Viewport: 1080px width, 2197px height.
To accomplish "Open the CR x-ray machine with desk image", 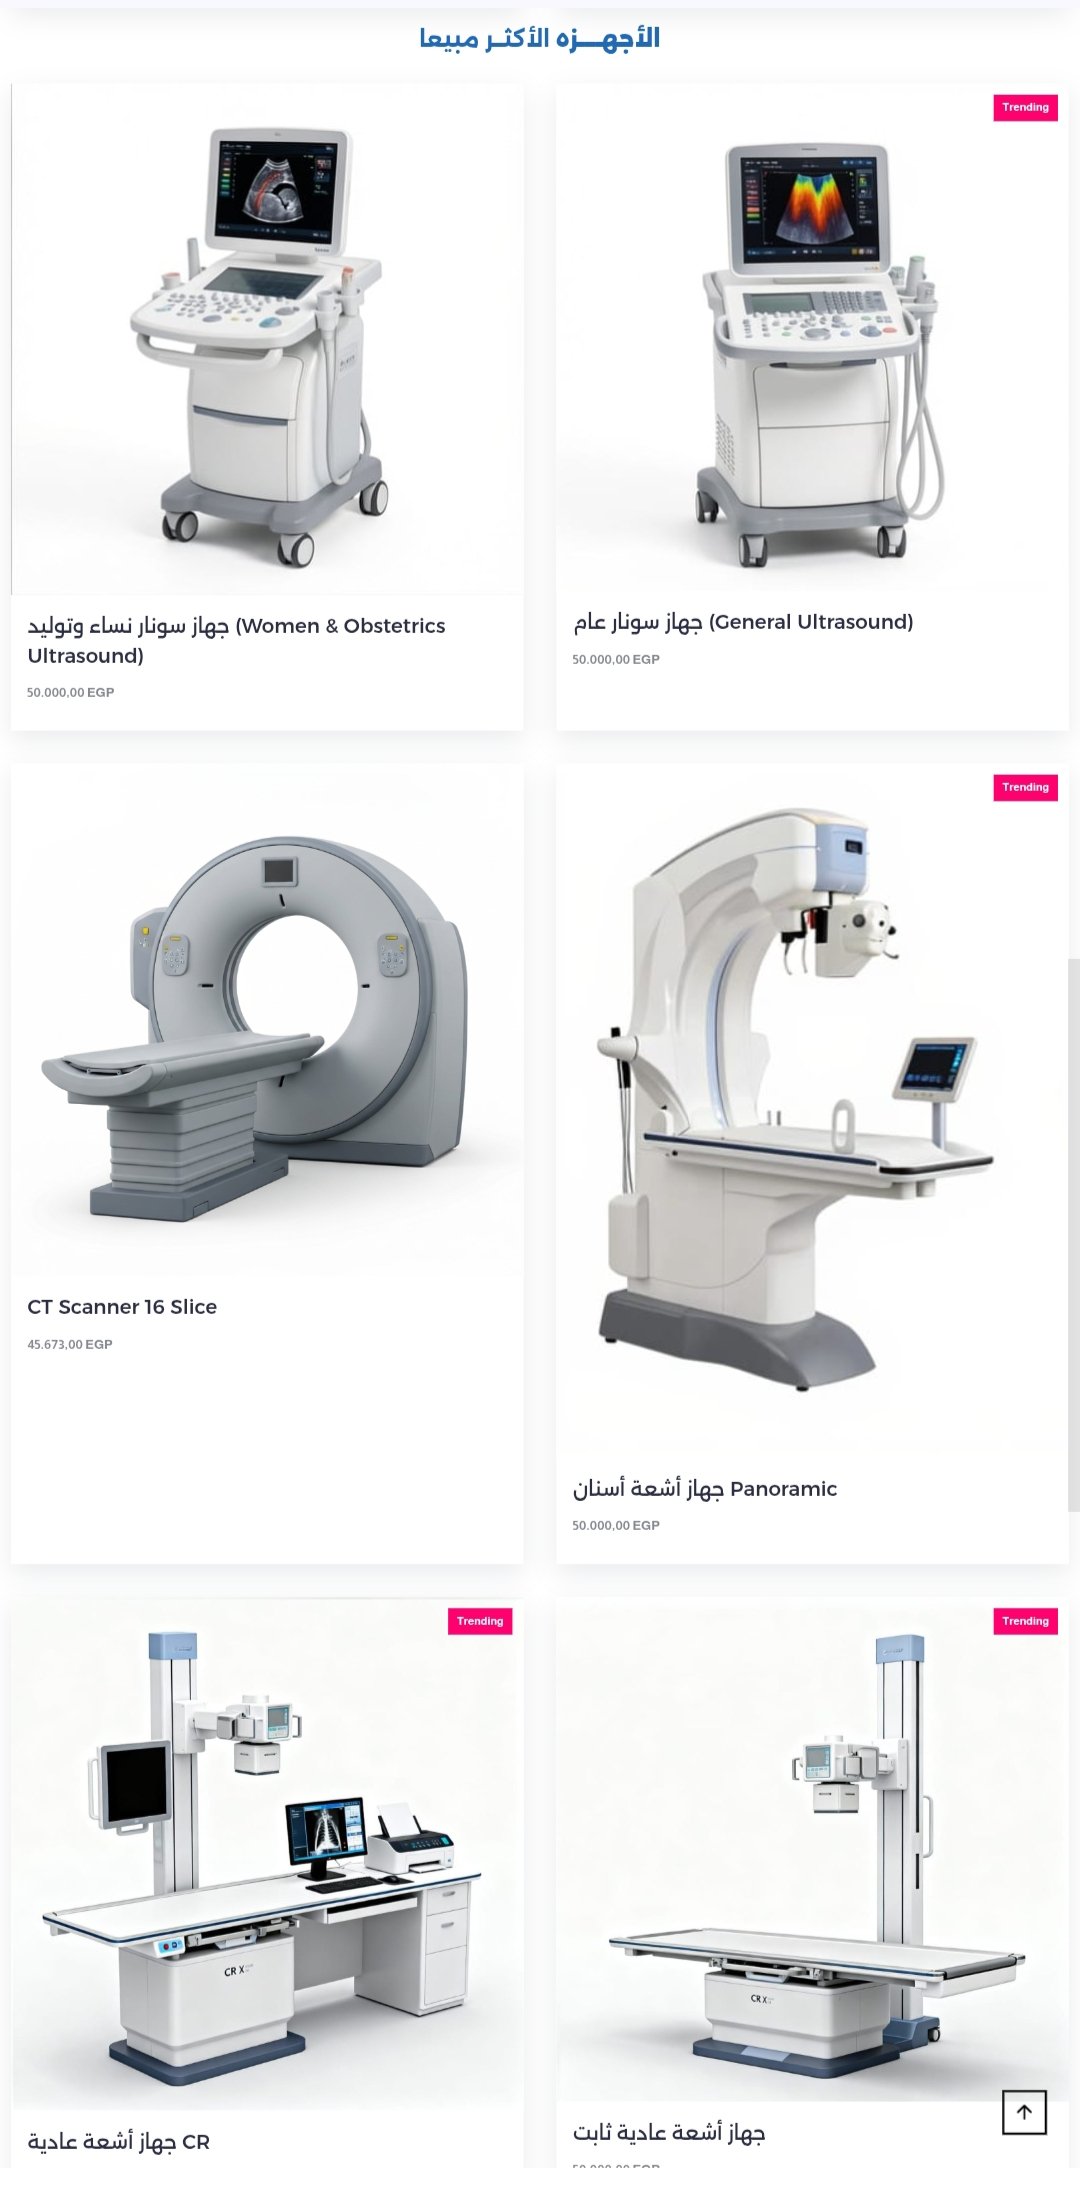I will pyautogui.click(x=267, y=1854).
